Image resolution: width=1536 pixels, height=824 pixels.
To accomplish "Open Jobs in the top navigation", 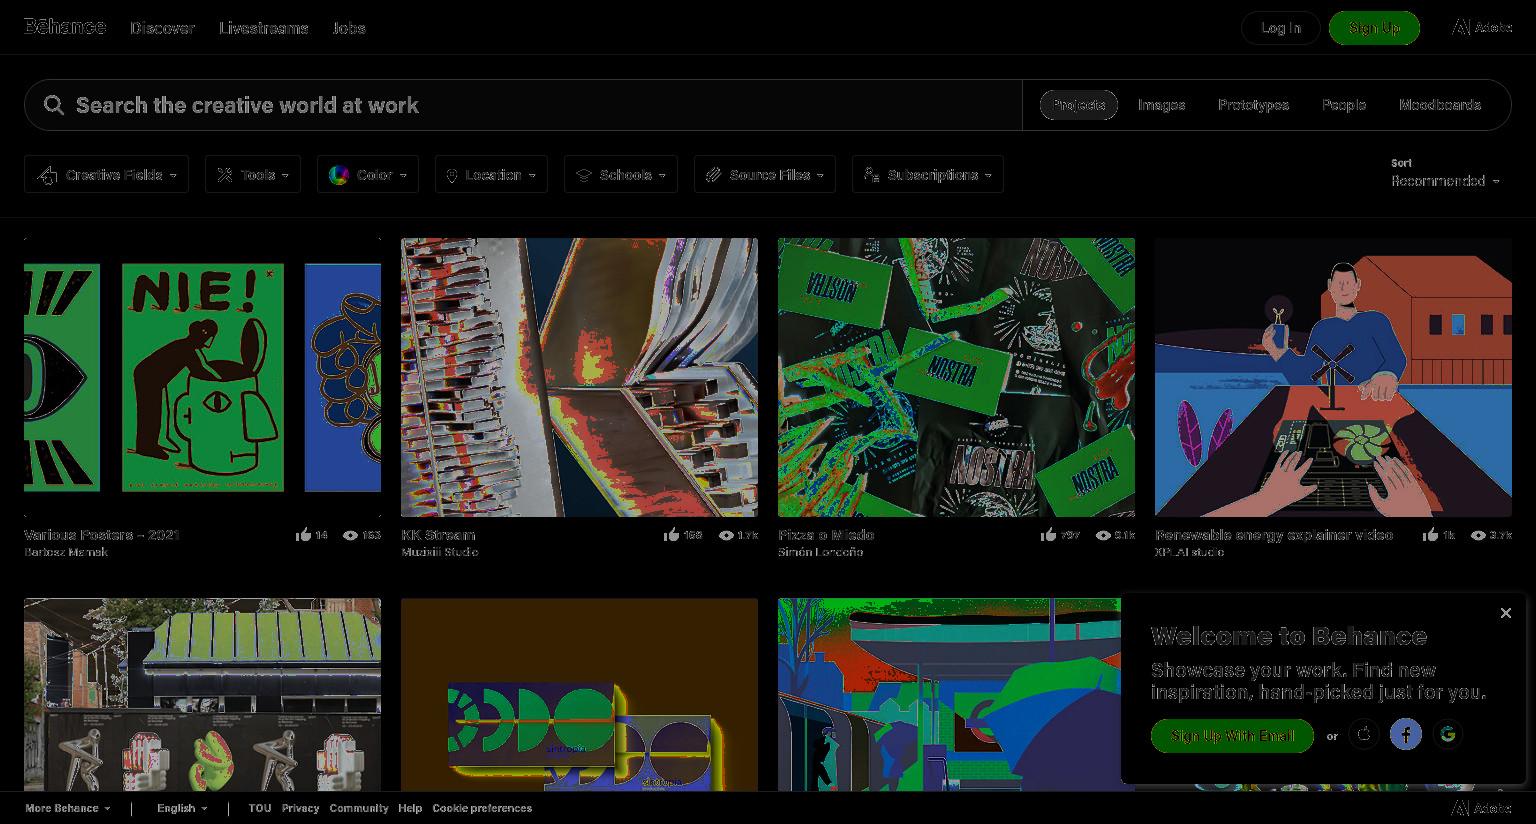I will 349,28.
